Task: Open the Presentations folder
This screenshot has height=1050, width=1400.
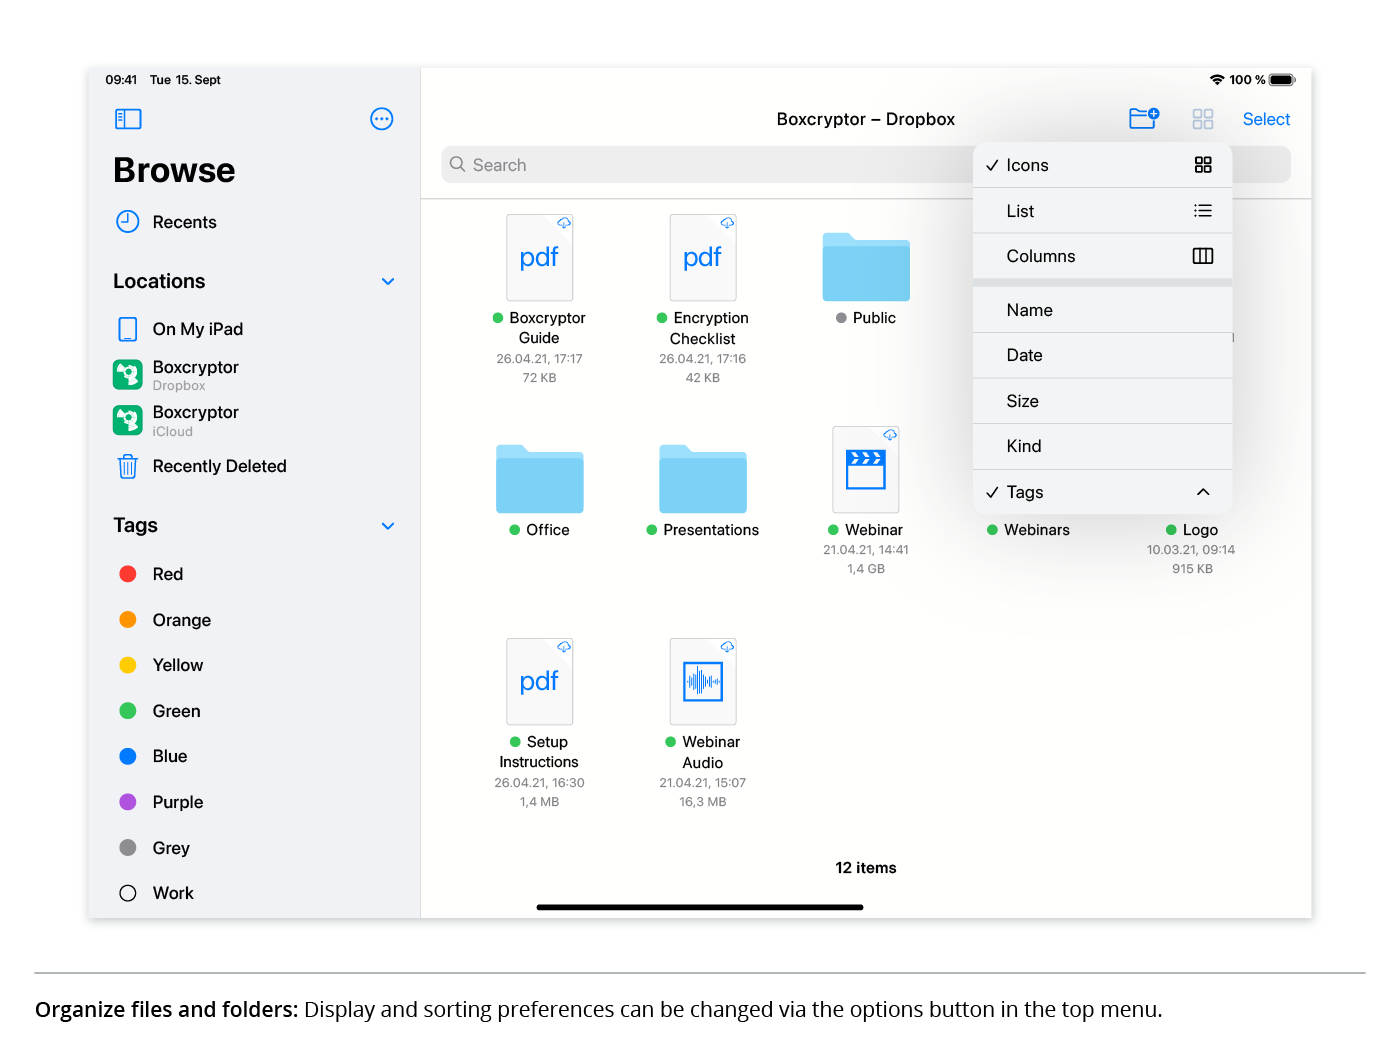Action: click(703, 479)
